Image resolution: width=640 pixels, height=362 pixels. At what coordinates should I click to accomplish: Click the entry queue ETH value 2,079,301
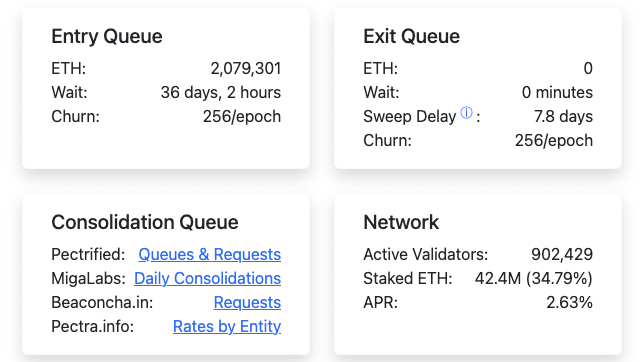coord(246,69)
